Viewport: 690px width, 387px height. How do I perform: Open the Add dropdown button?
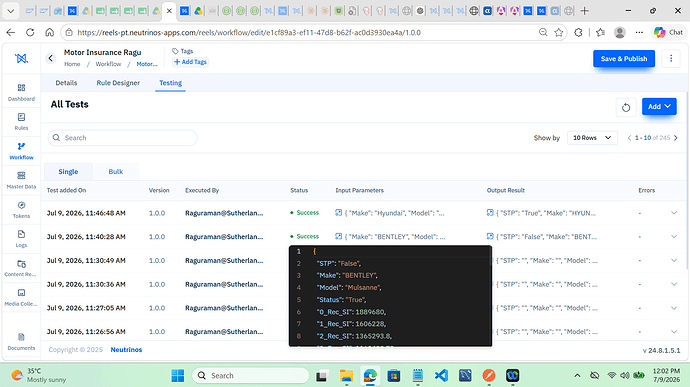point(659,107)
